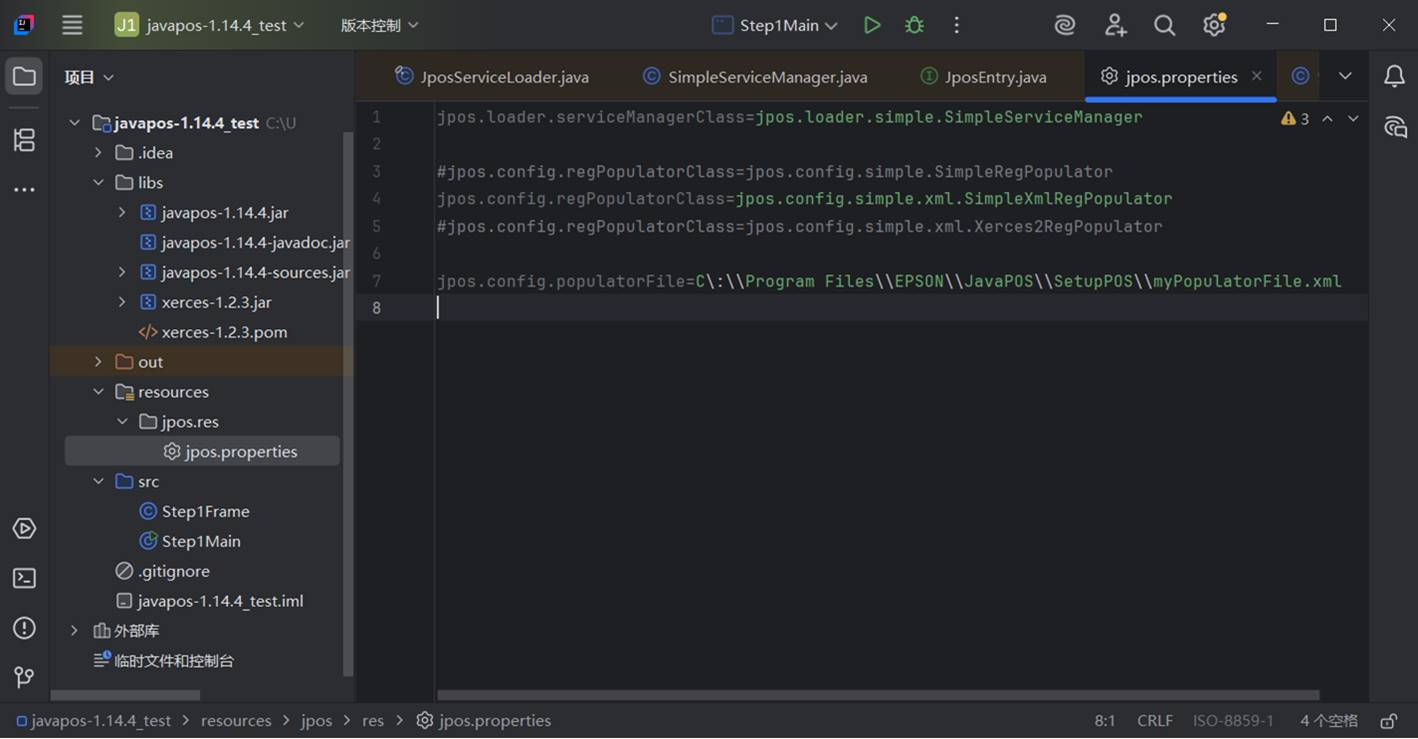Switch to the SimpleServiceManager.java tab
1418x739 pixels.
(x=755, y=76)
